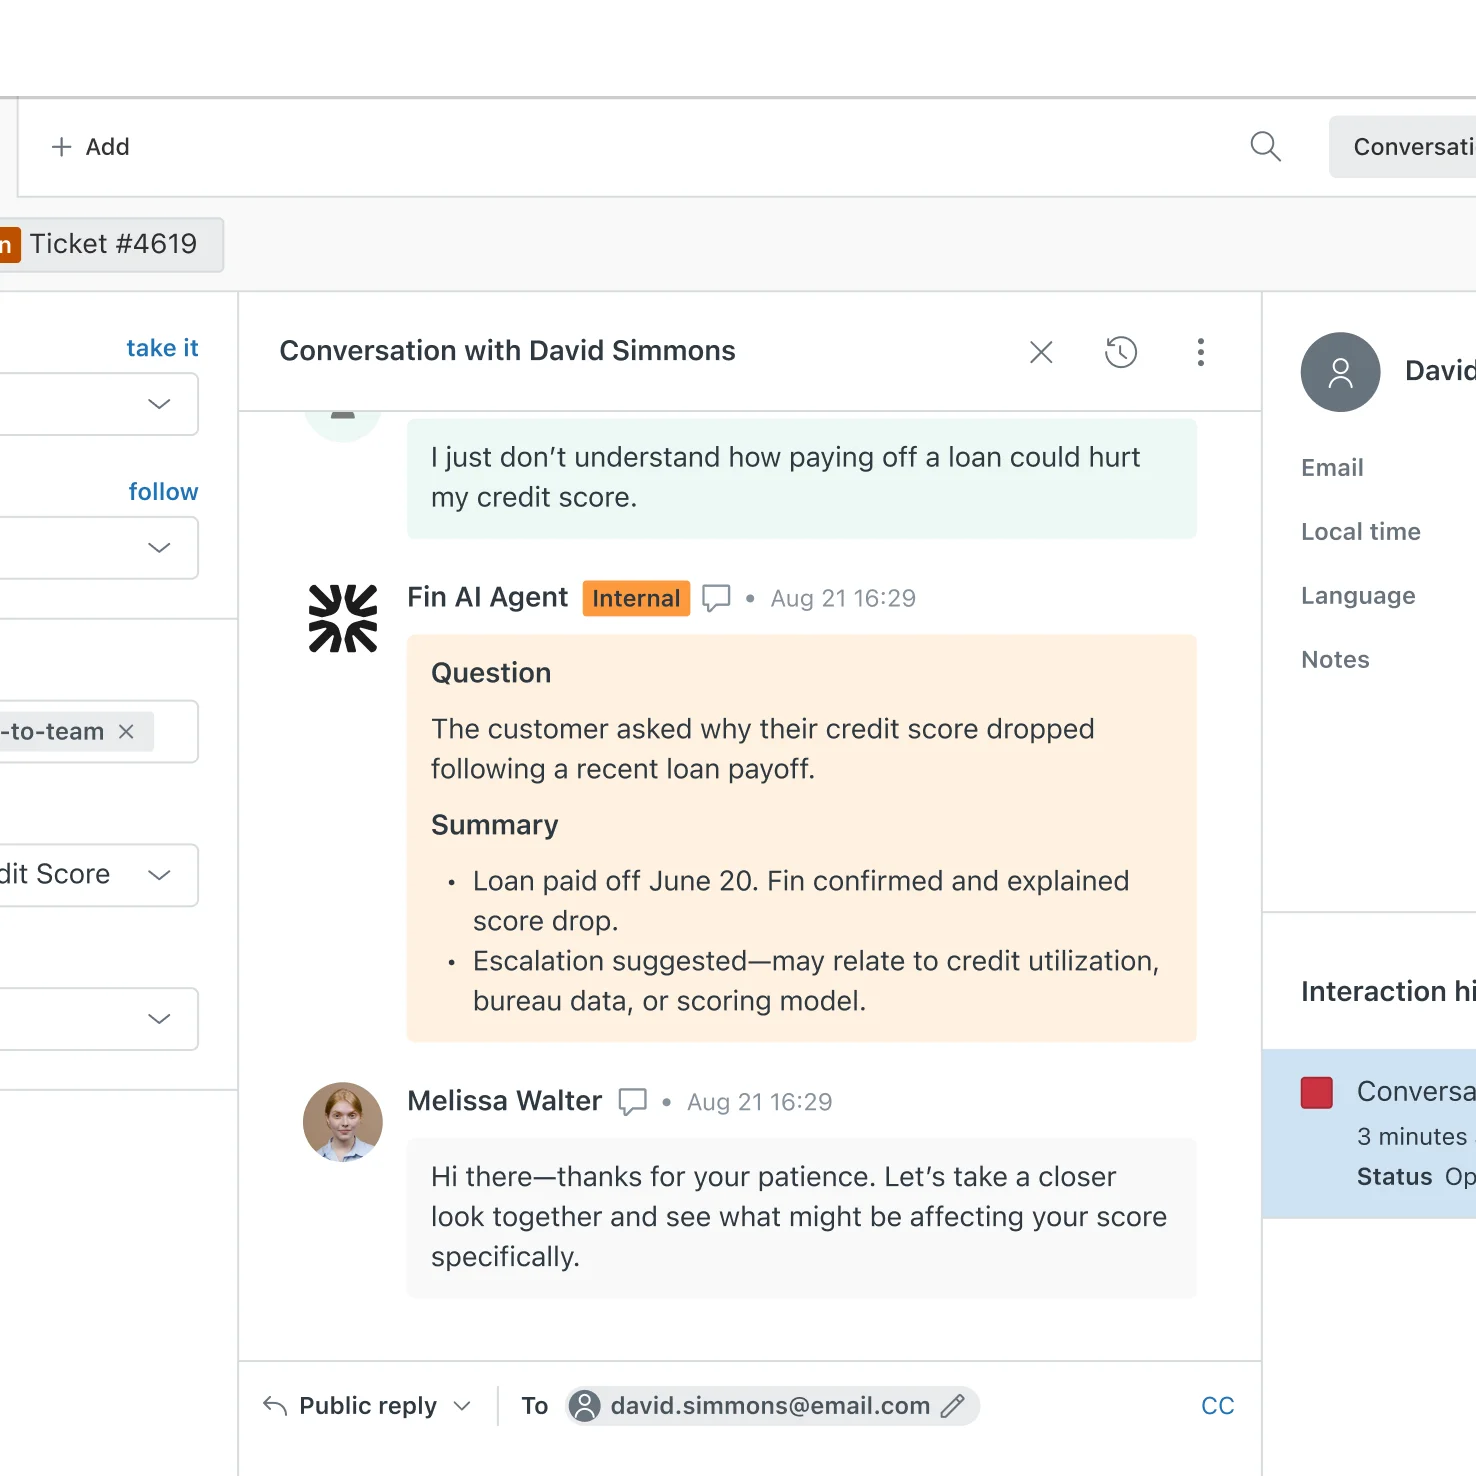Open the Notes section in the profile panel
Screen dimensions: 1476x1476
coord(1334,659)
